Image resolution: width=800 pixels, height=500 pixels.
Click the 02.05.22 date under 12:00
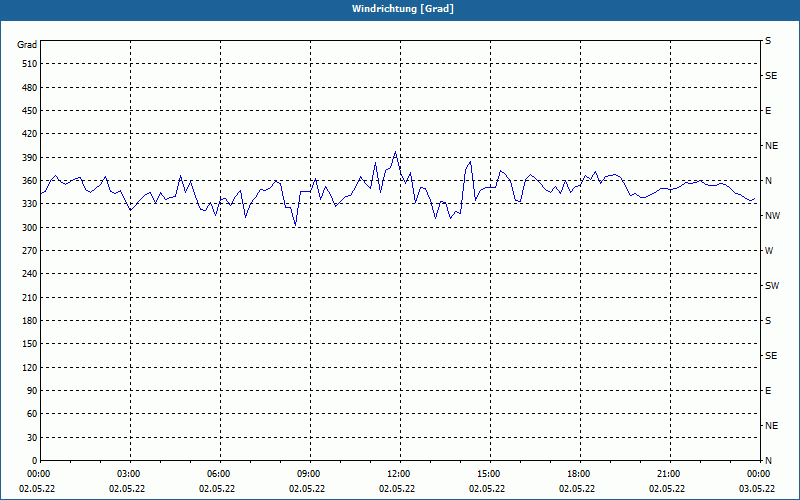click(x=397, y=489)
